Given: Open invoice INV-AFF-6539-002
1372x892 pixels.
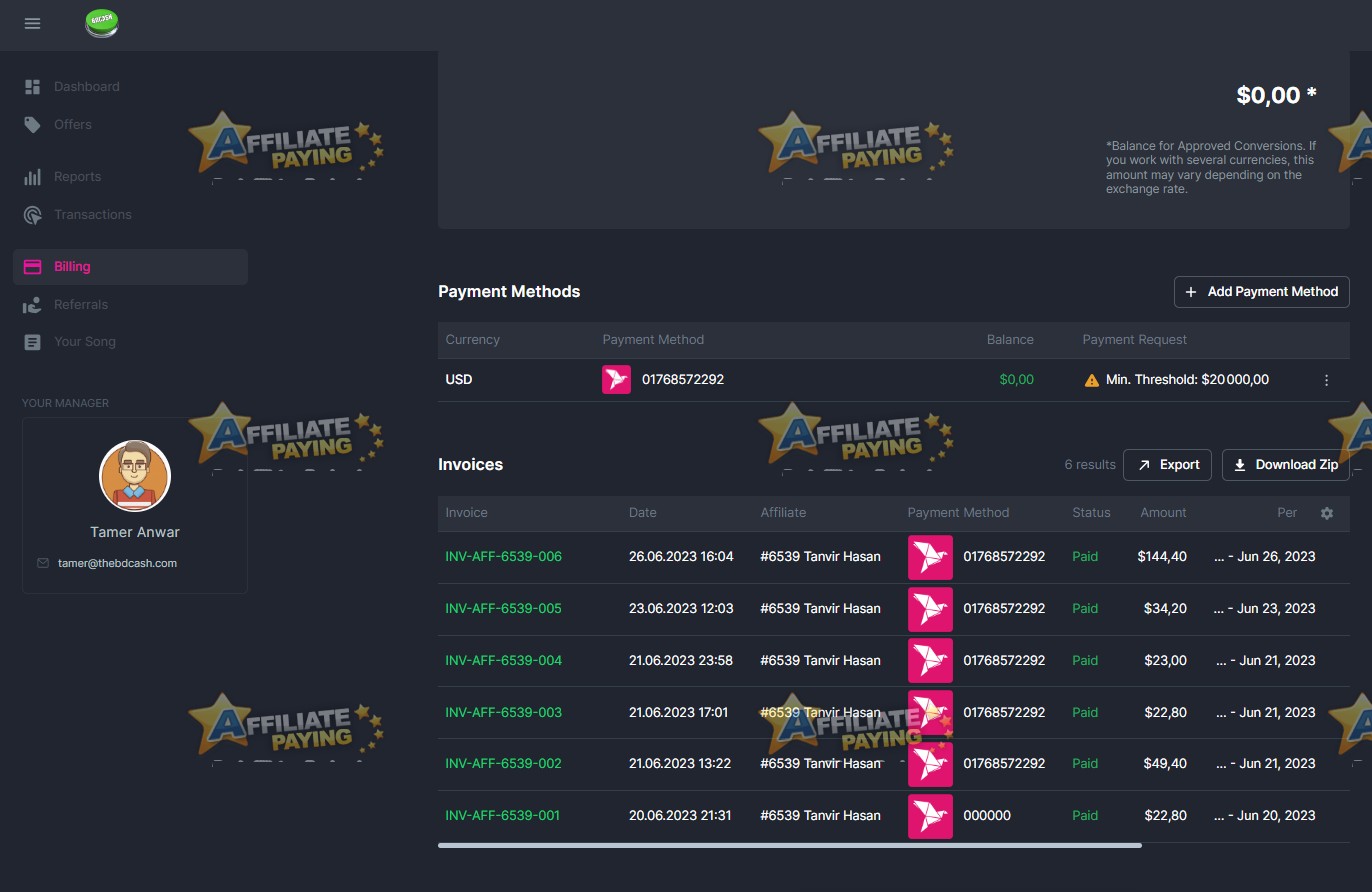Looking at the screenshot, I should [503, 764].
